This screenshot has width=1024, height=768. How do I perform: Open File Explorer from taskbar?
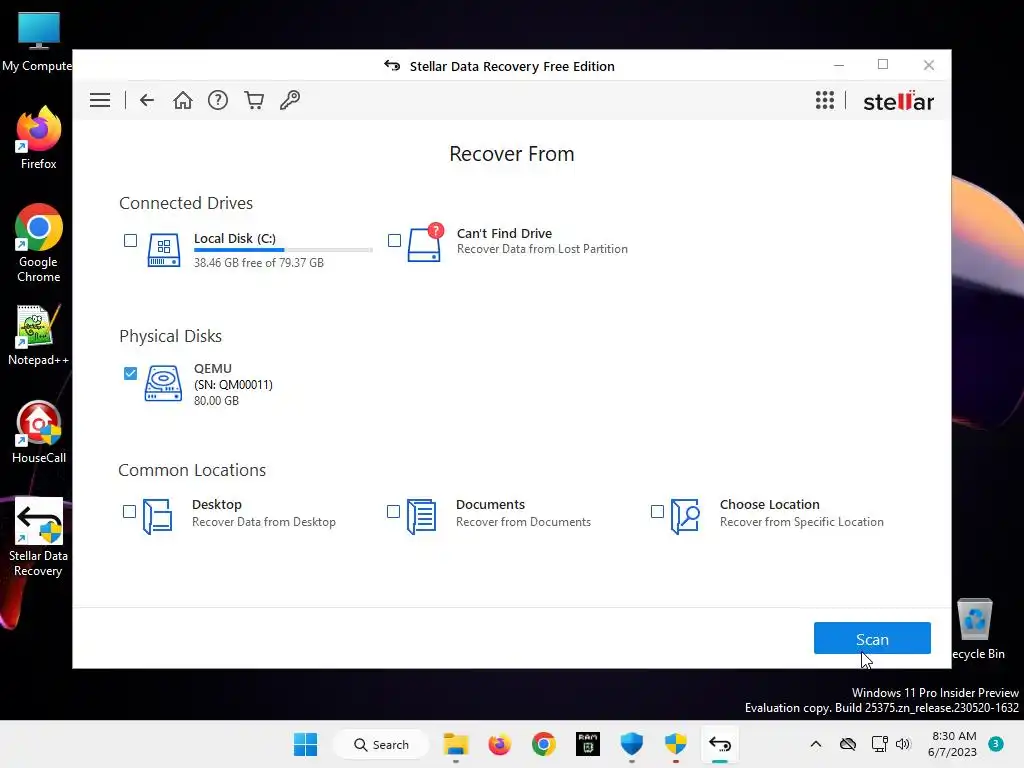click(x=456, y=744)
